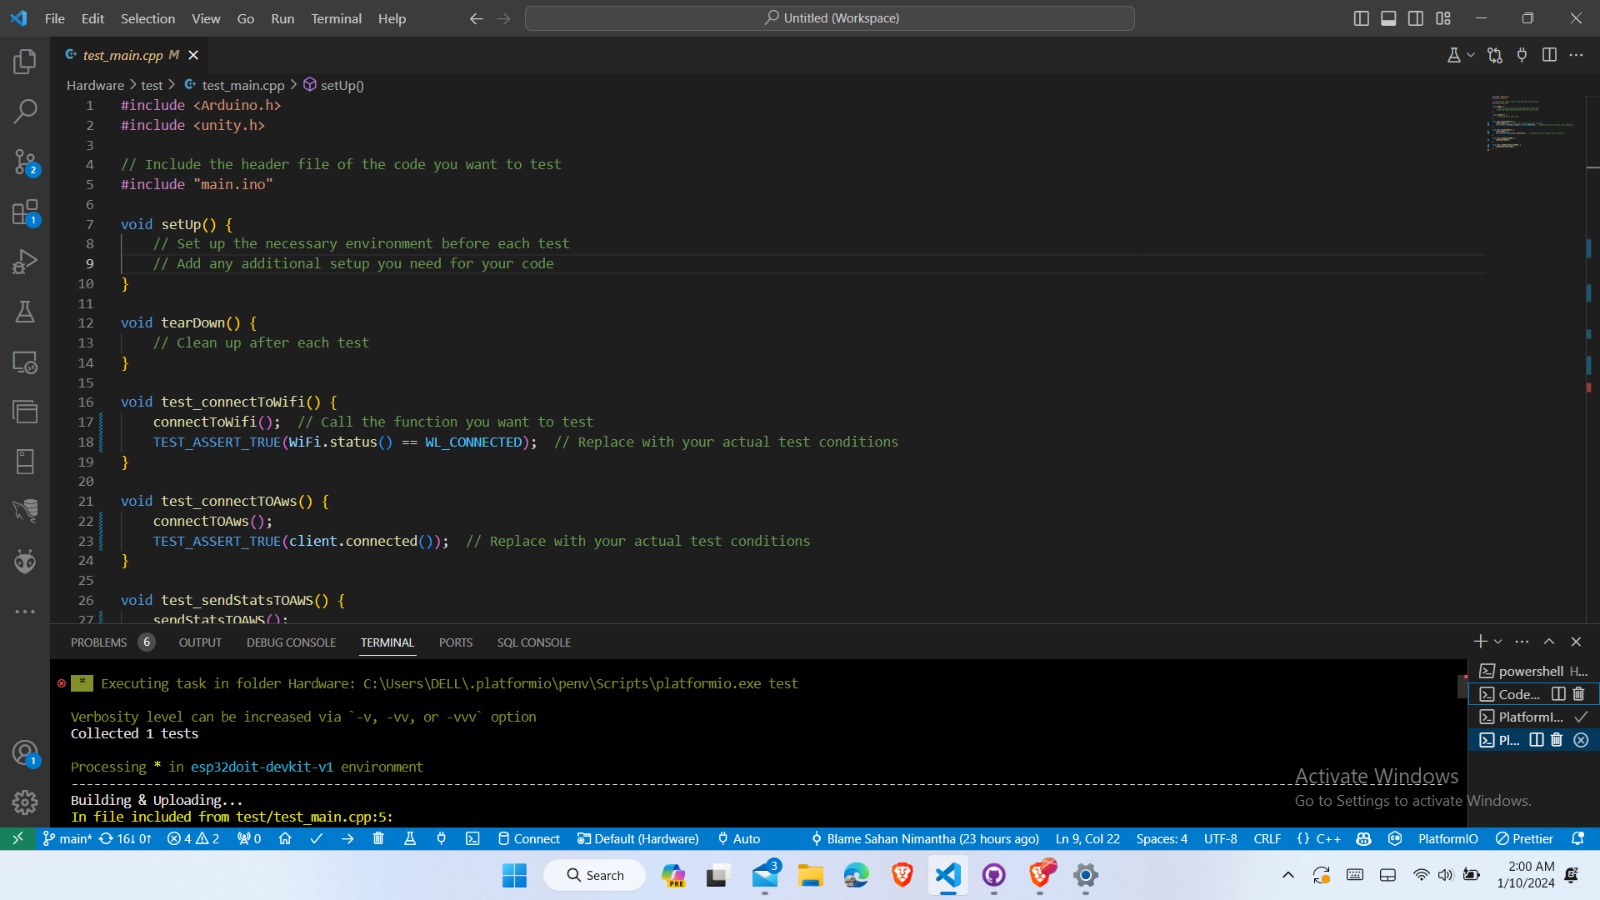Image resolution: width=1600 pixels, height=900 pixels.
Task: Open test run dropdown arrow in editor toolbar
Action: point(1470,56)
